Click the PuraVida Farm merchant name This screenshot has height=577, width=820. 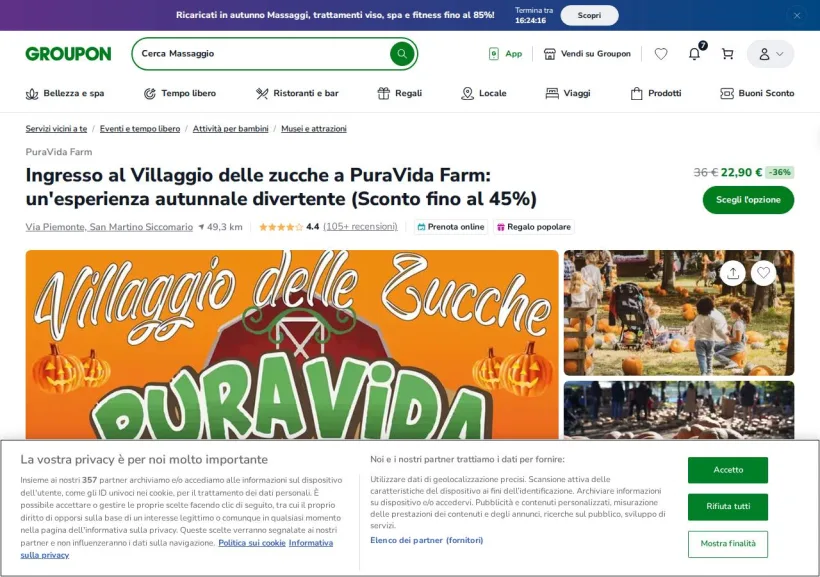(x=59, y=152)
